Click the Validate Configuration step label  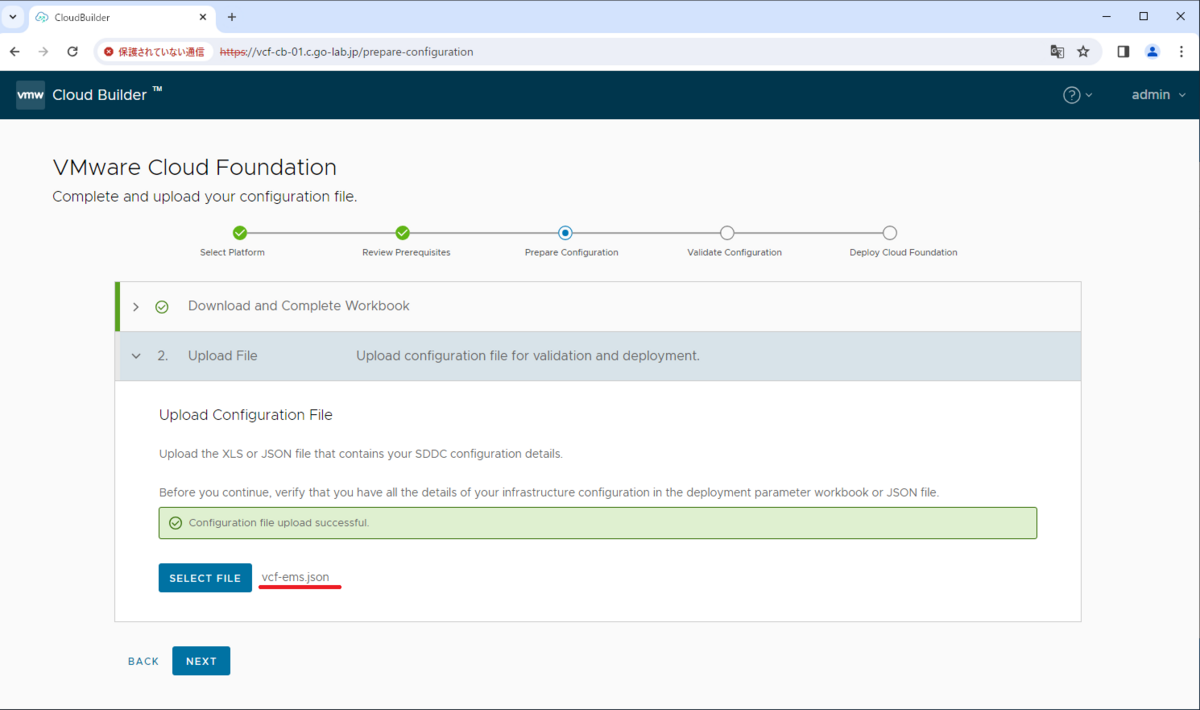click(734, 253)
